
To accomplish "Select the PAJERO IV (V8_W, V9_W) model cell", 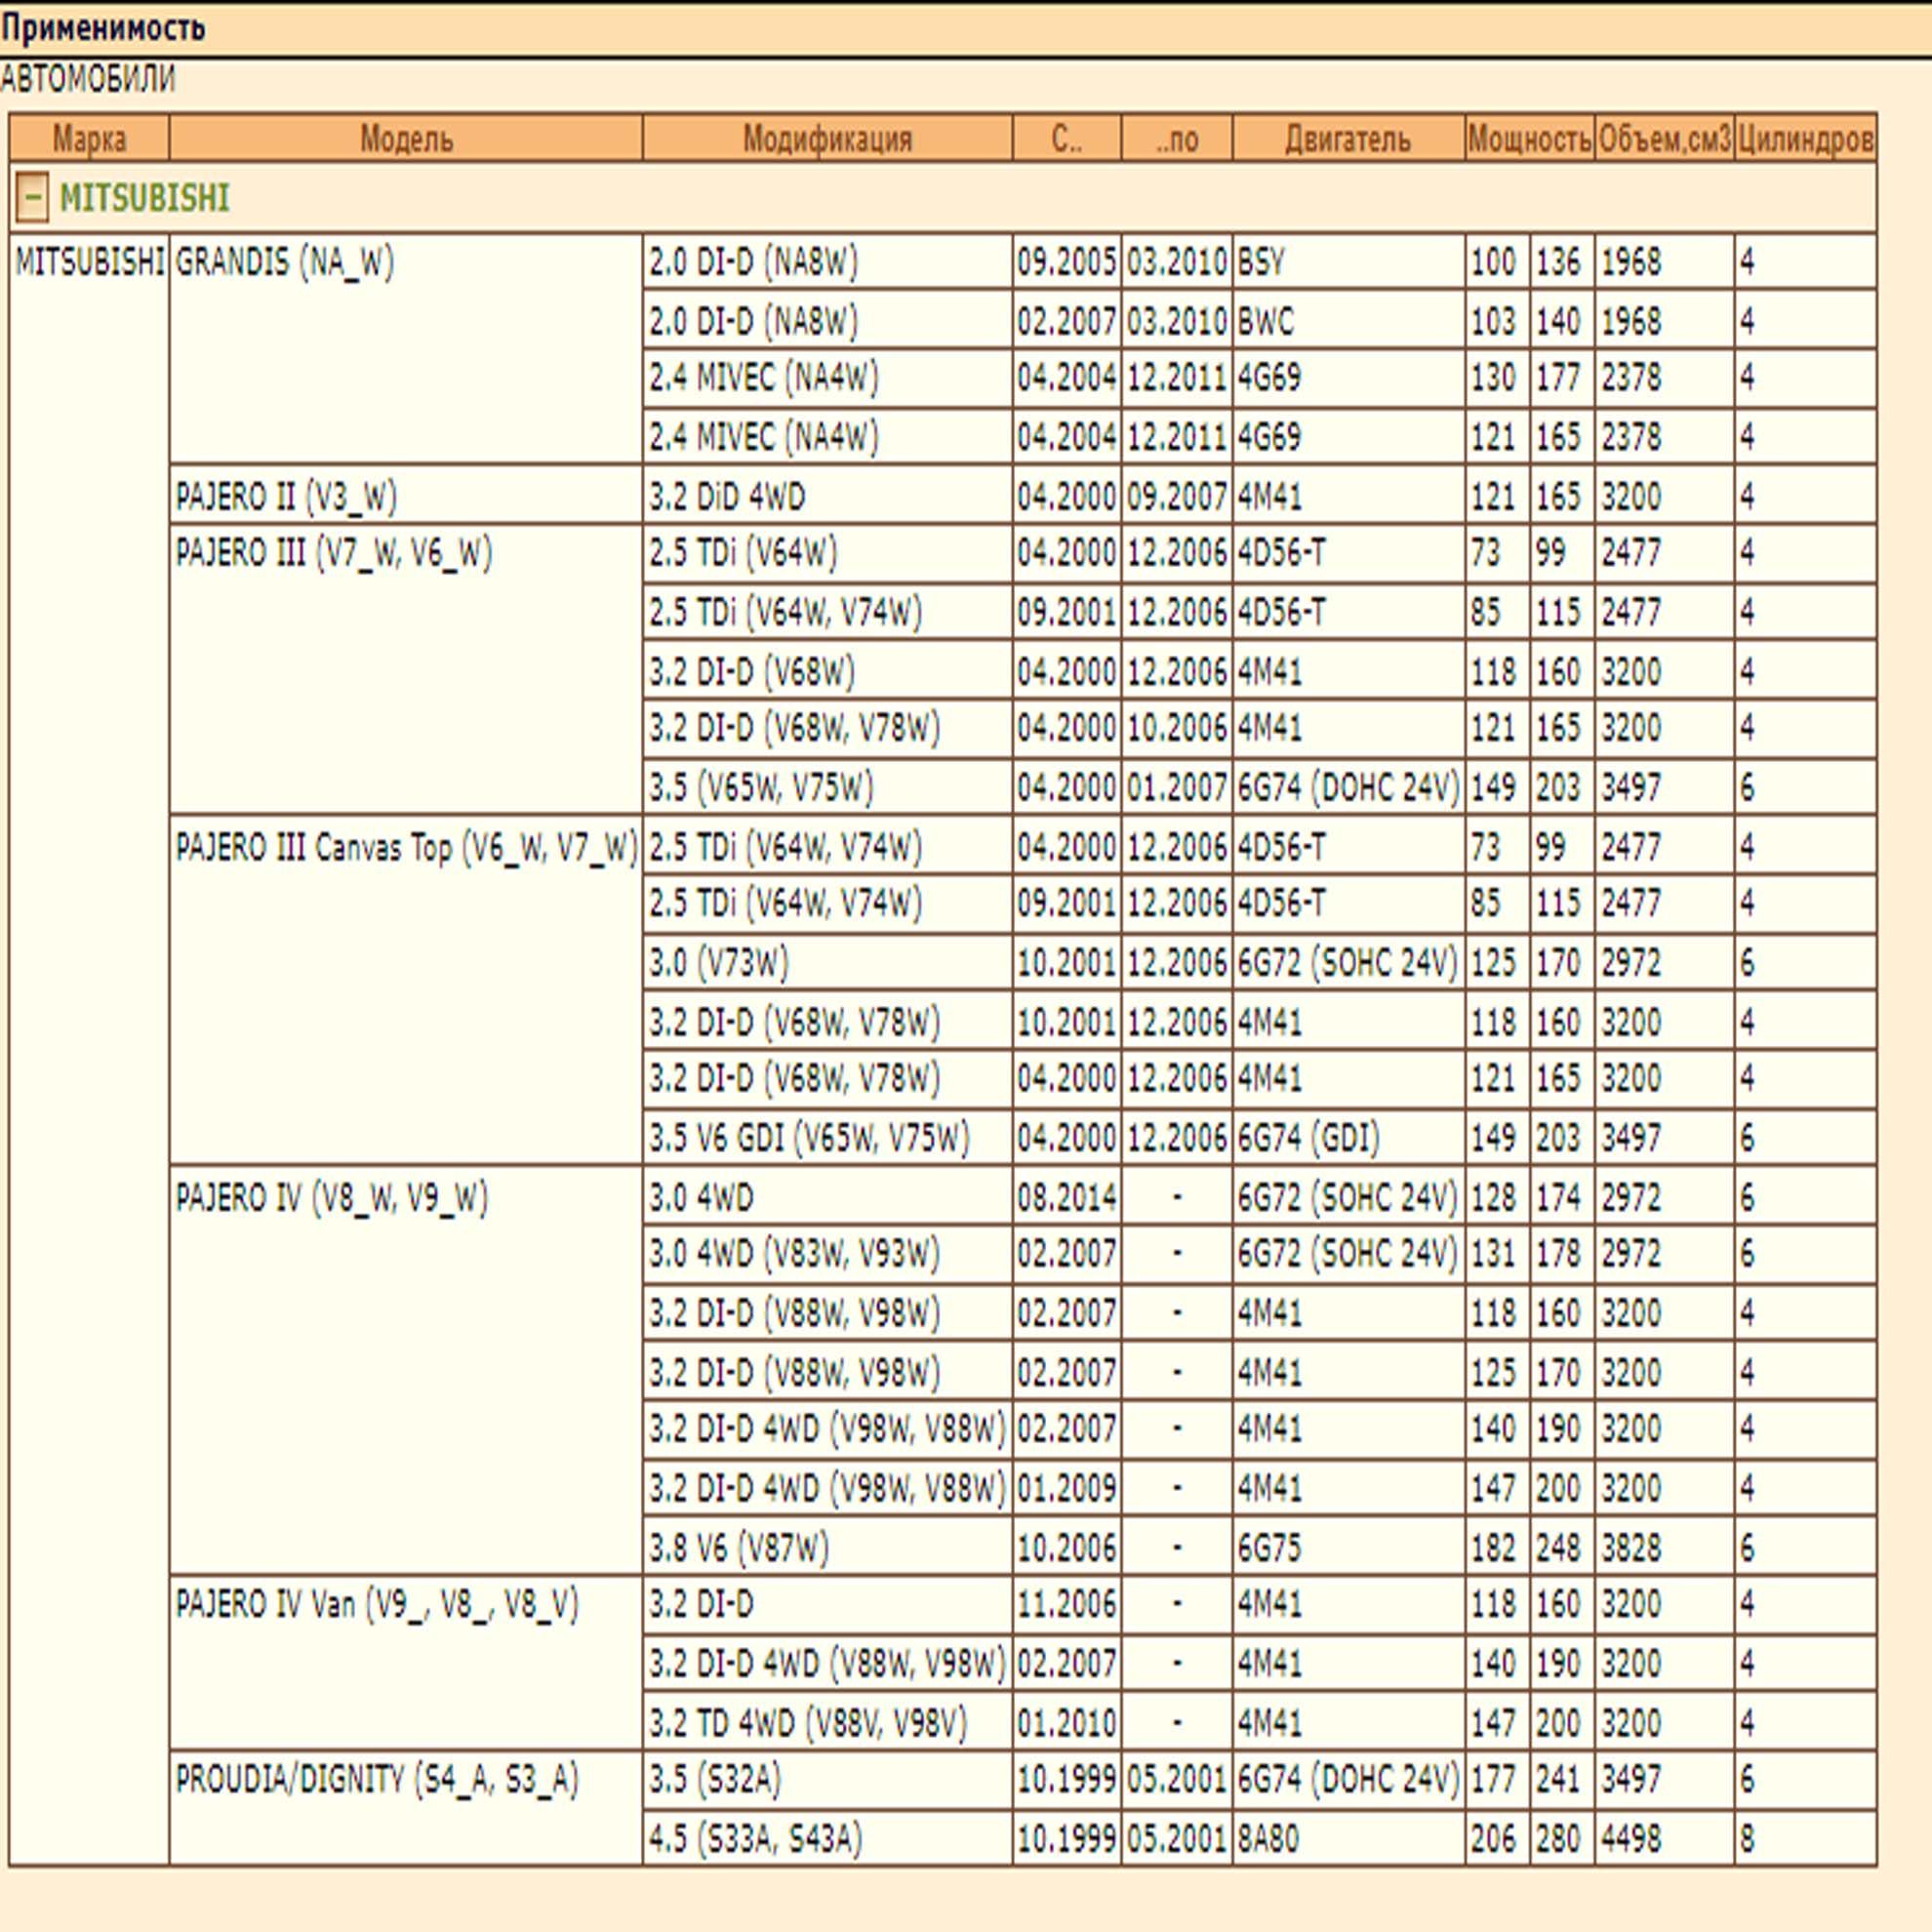I will pos(406,1370).
